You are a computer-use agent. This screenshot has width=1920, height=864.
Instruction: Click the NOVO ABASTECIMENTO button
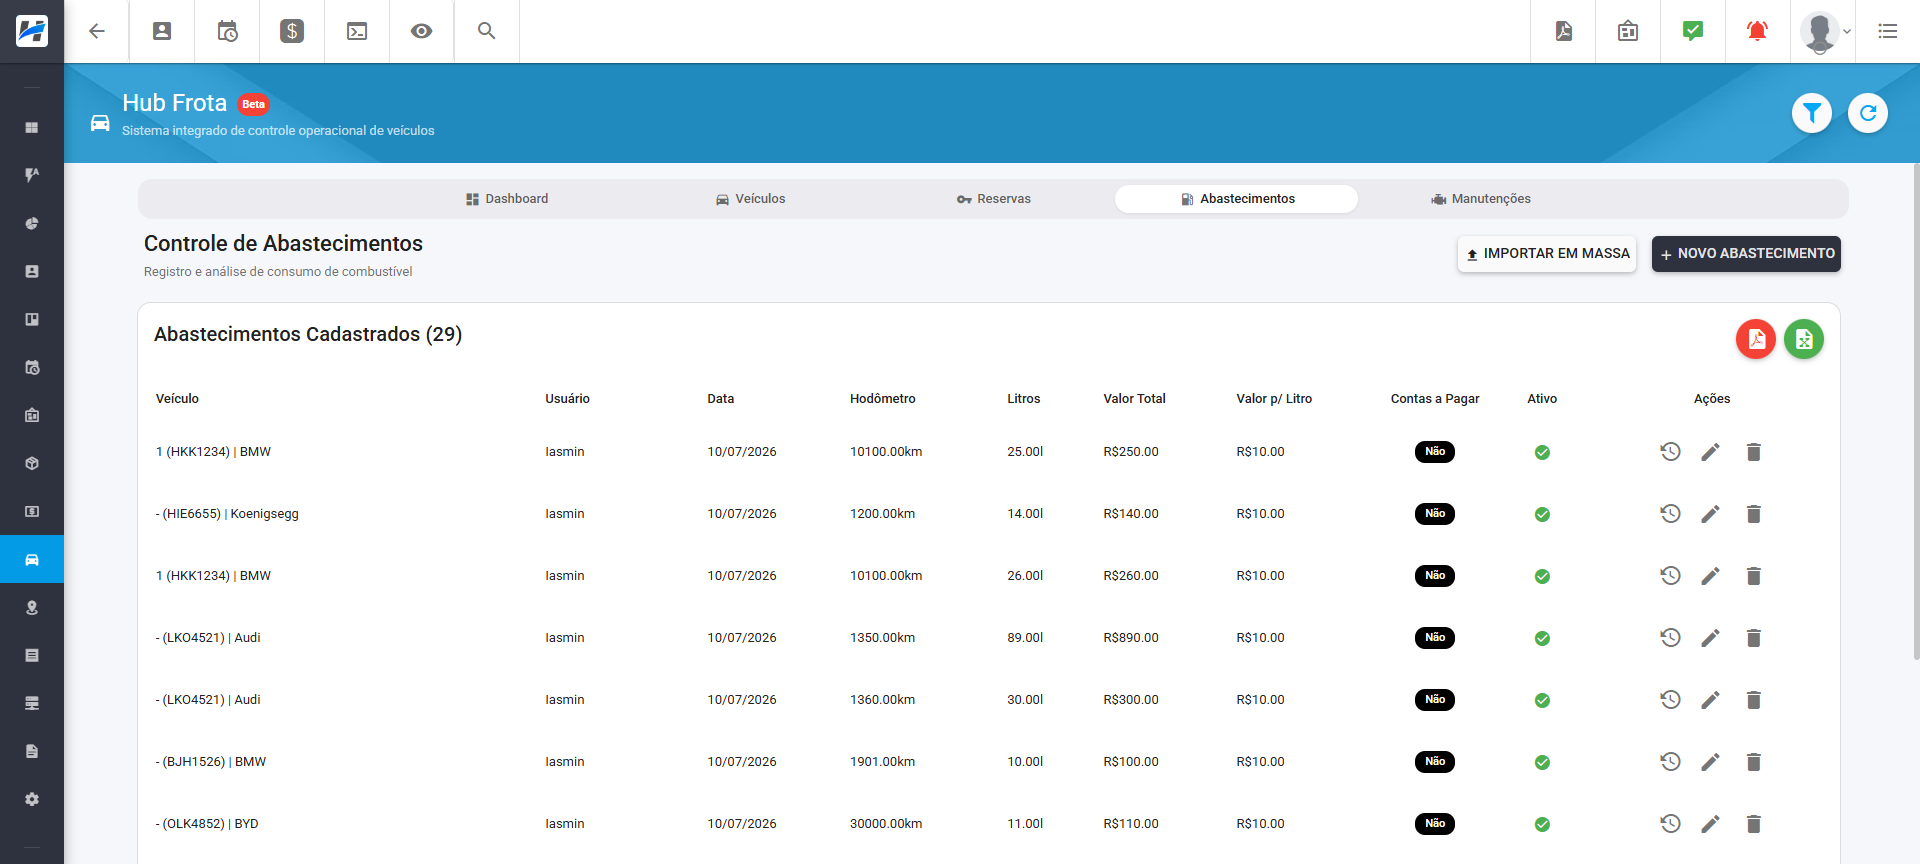pyautogui.click(x=1746, y=254)
